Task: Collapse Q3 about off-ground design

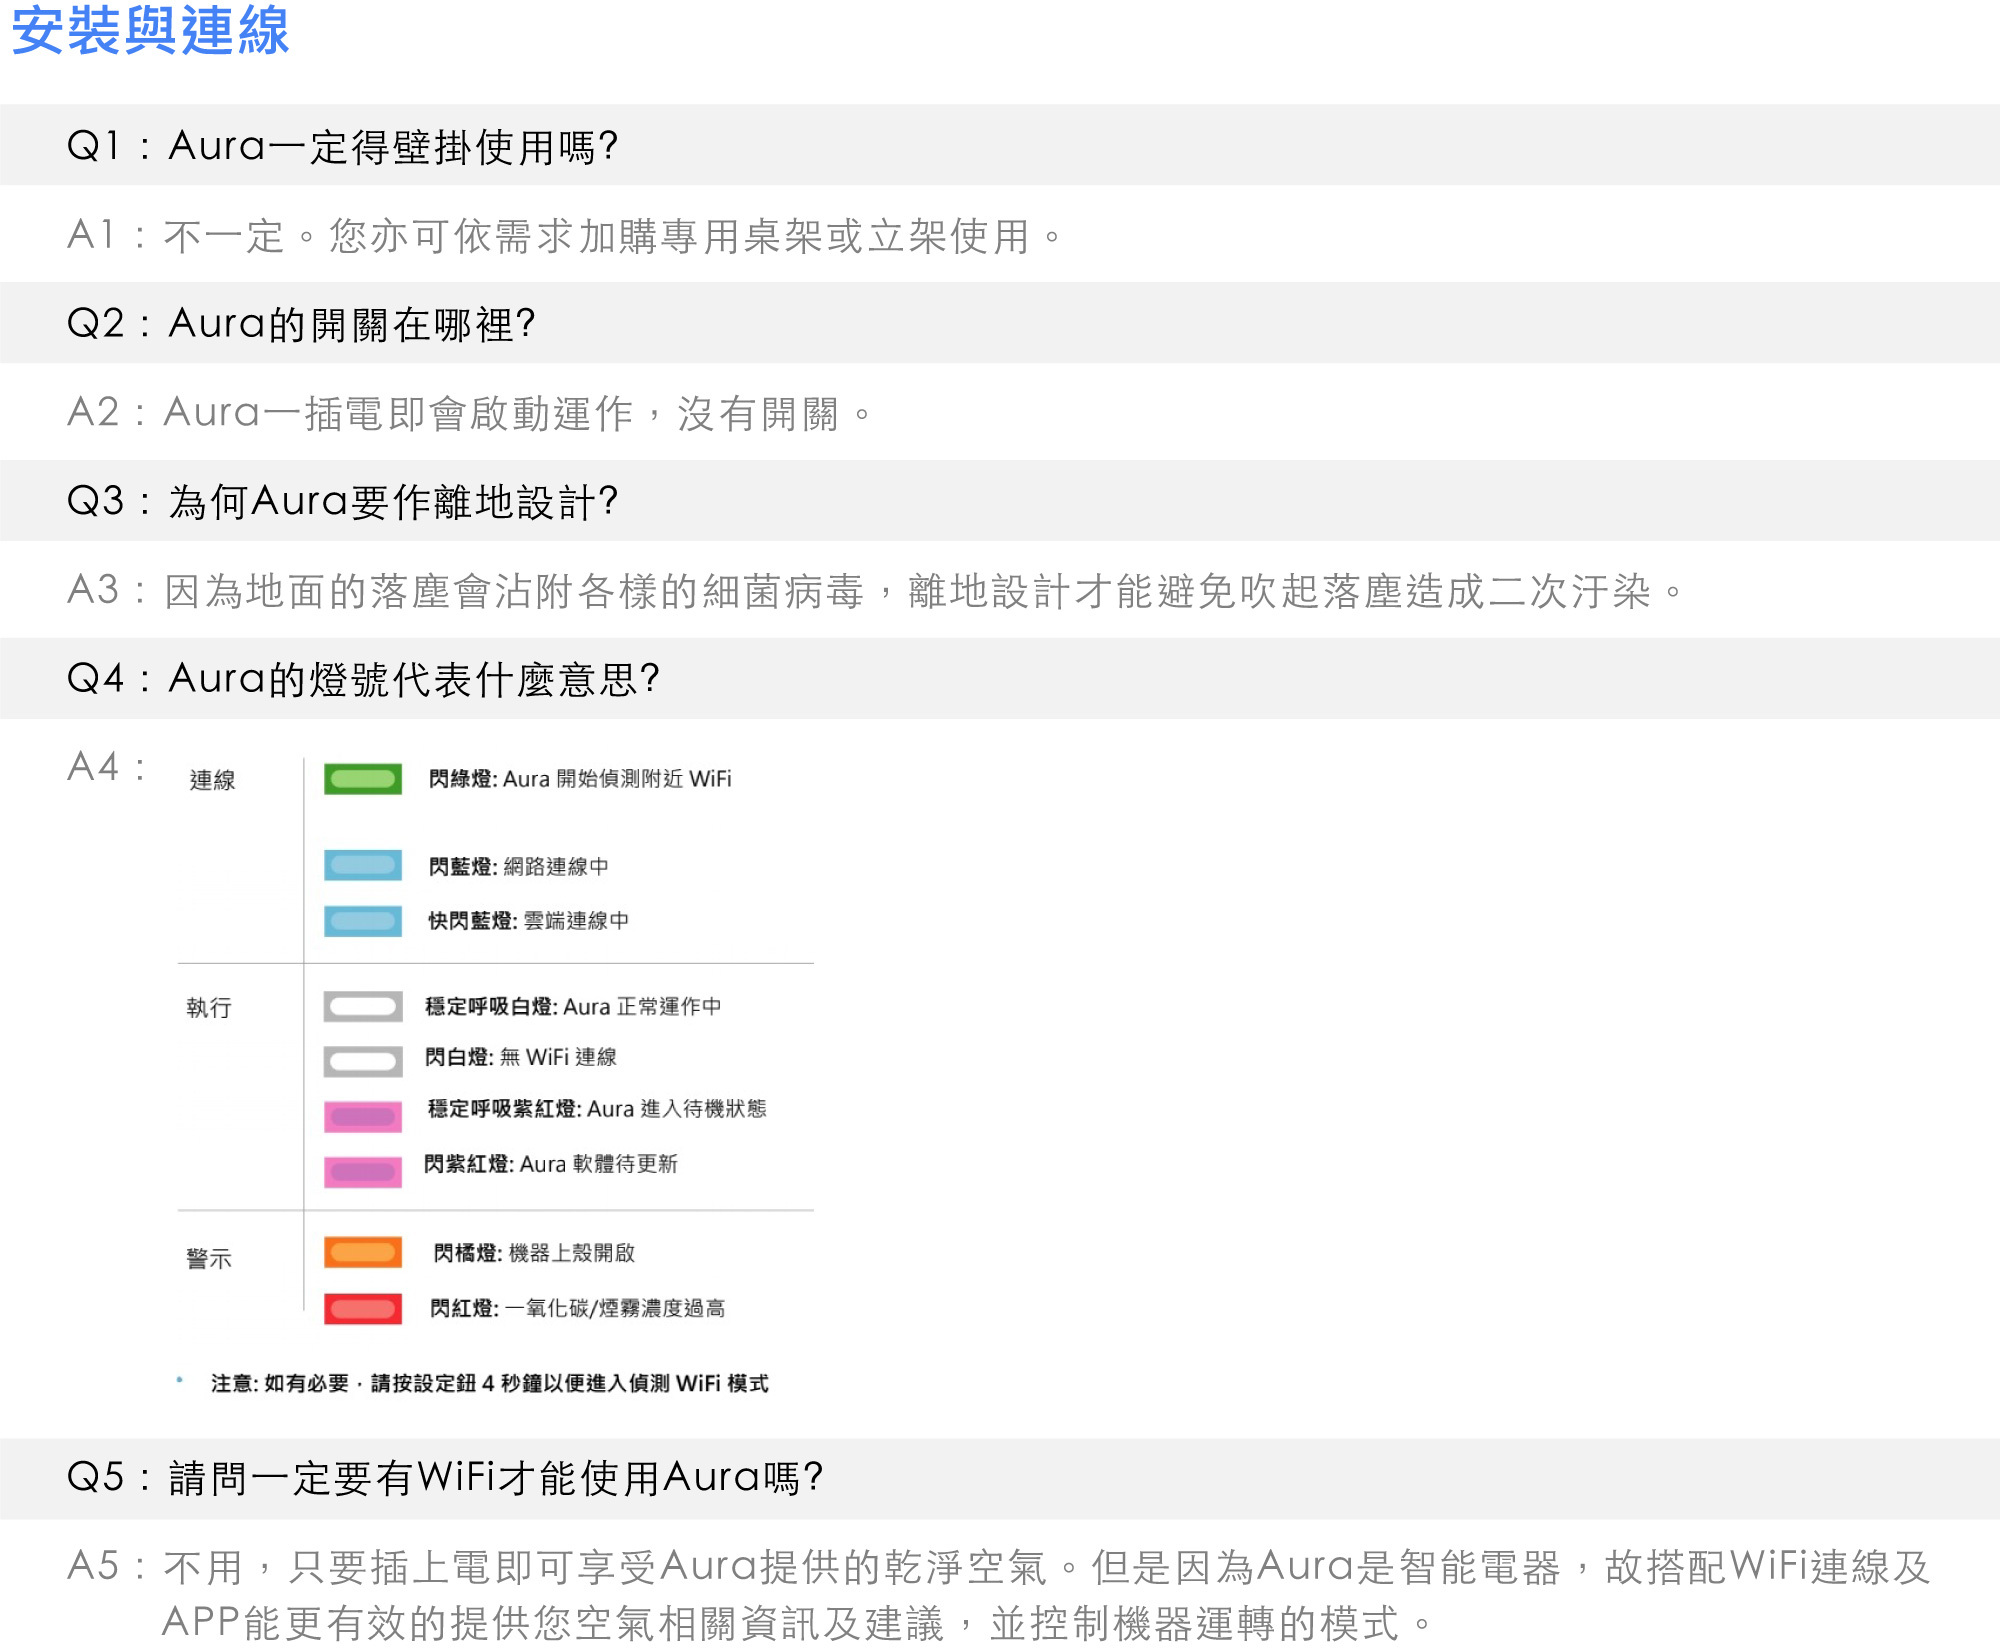Action: (x=343, y=501)
